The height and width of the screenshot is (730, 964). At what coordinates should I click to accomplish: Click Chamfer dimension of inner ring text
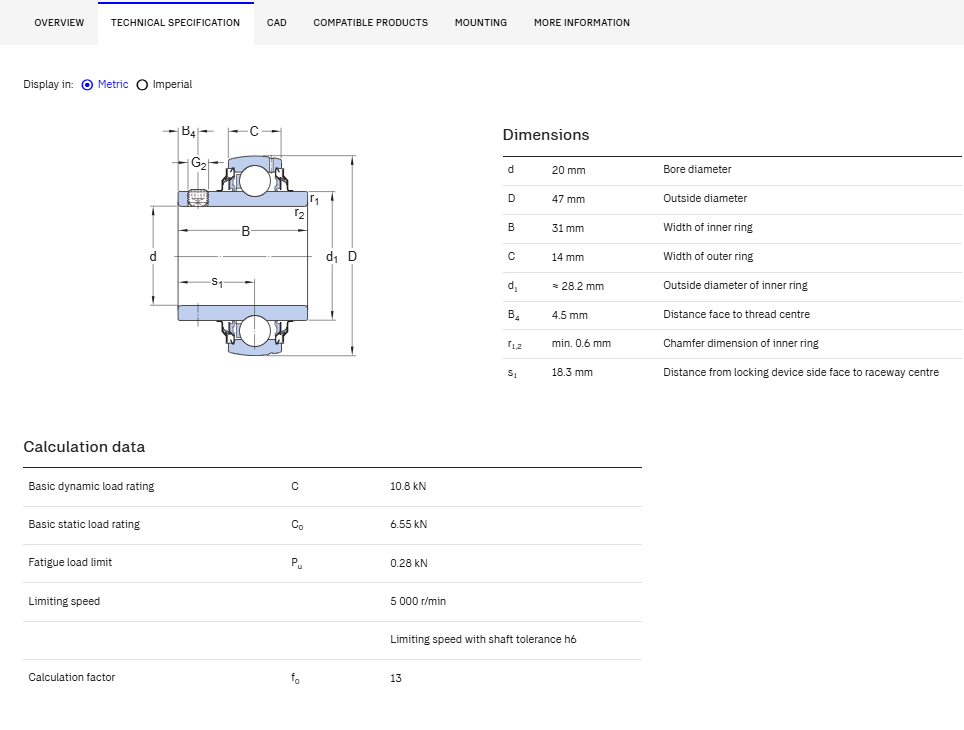(741, 343)
